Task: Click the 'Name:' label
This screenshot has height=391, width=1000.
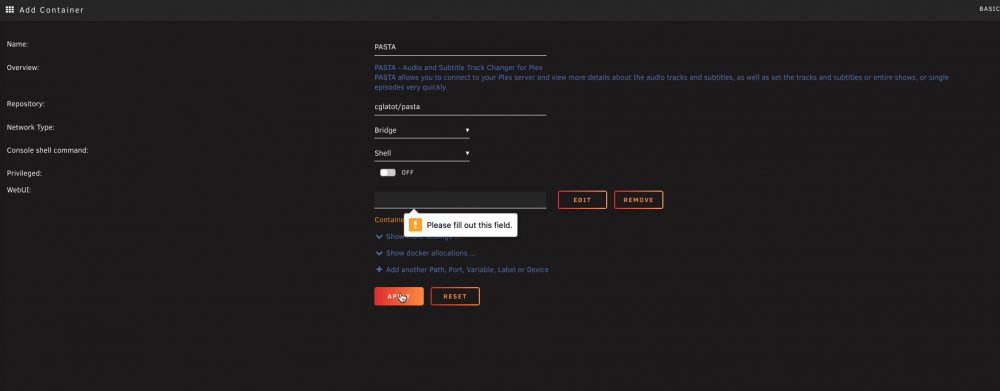Action: tap(17, 44)
